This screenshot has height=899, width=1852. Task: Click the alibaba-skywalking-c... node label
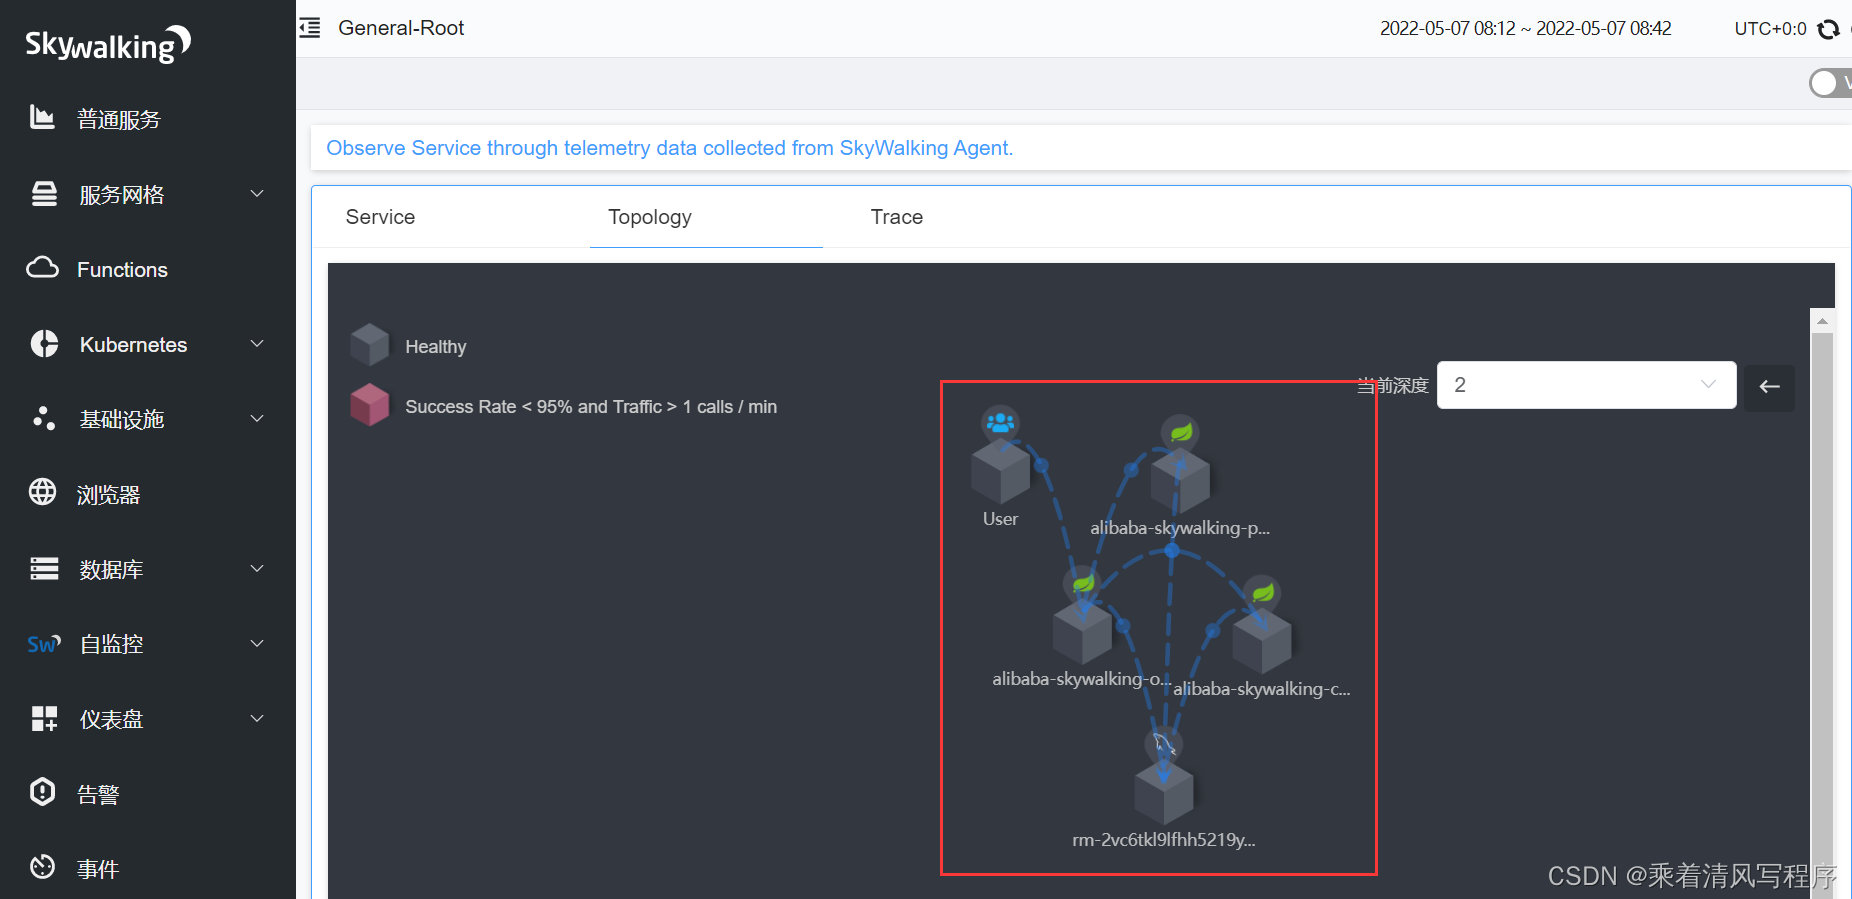tap(1262, 689)
